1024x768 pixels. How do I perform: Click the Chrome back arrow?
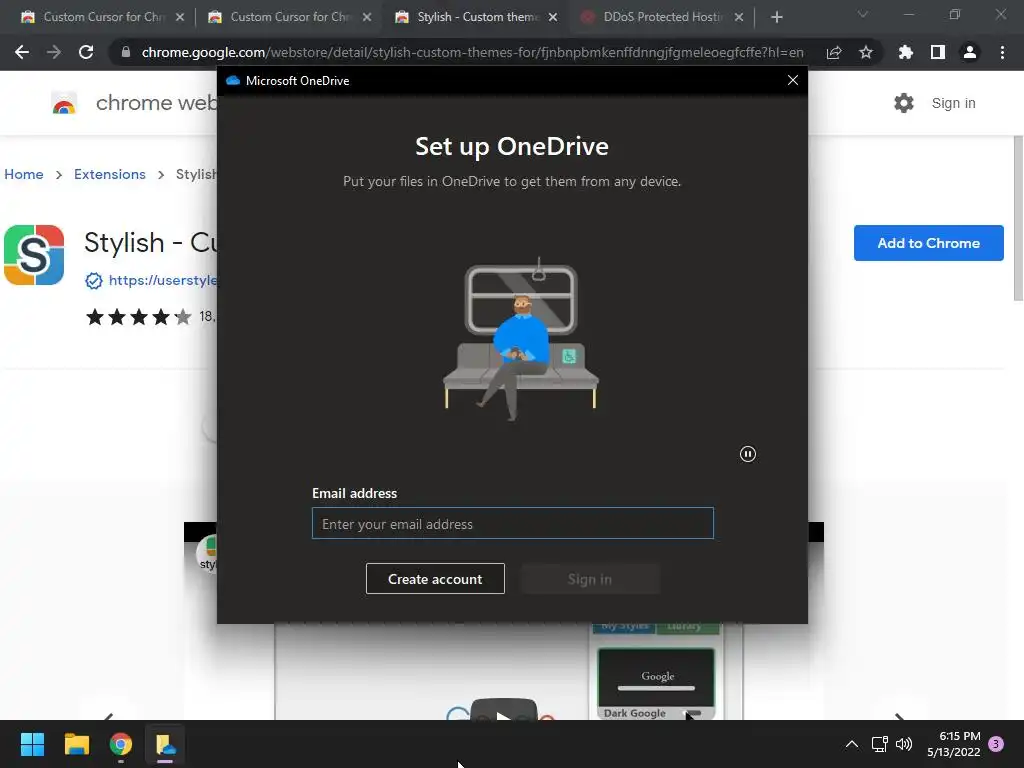22,52
